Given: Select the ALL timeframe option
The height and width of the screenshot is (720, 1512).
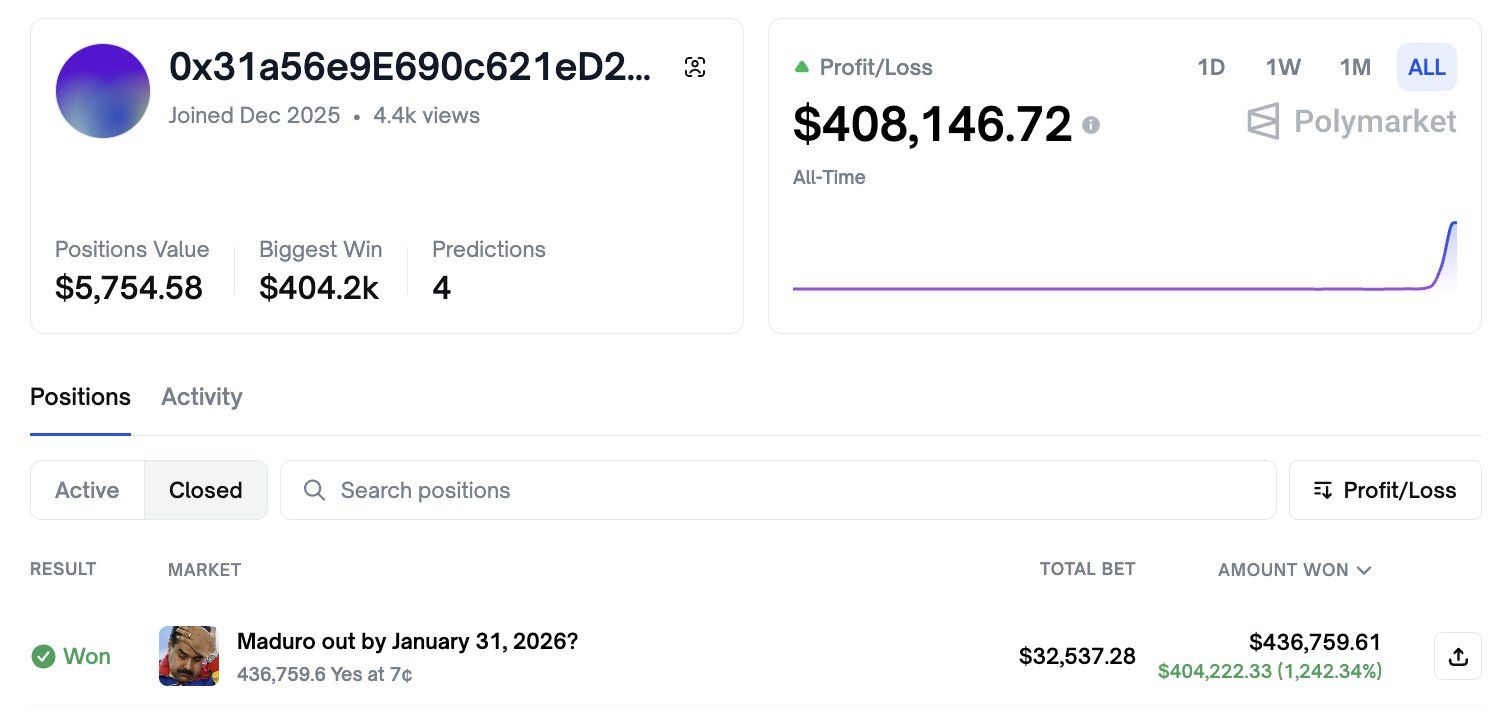Looking at the screenshot, I should pos(1426,67).
